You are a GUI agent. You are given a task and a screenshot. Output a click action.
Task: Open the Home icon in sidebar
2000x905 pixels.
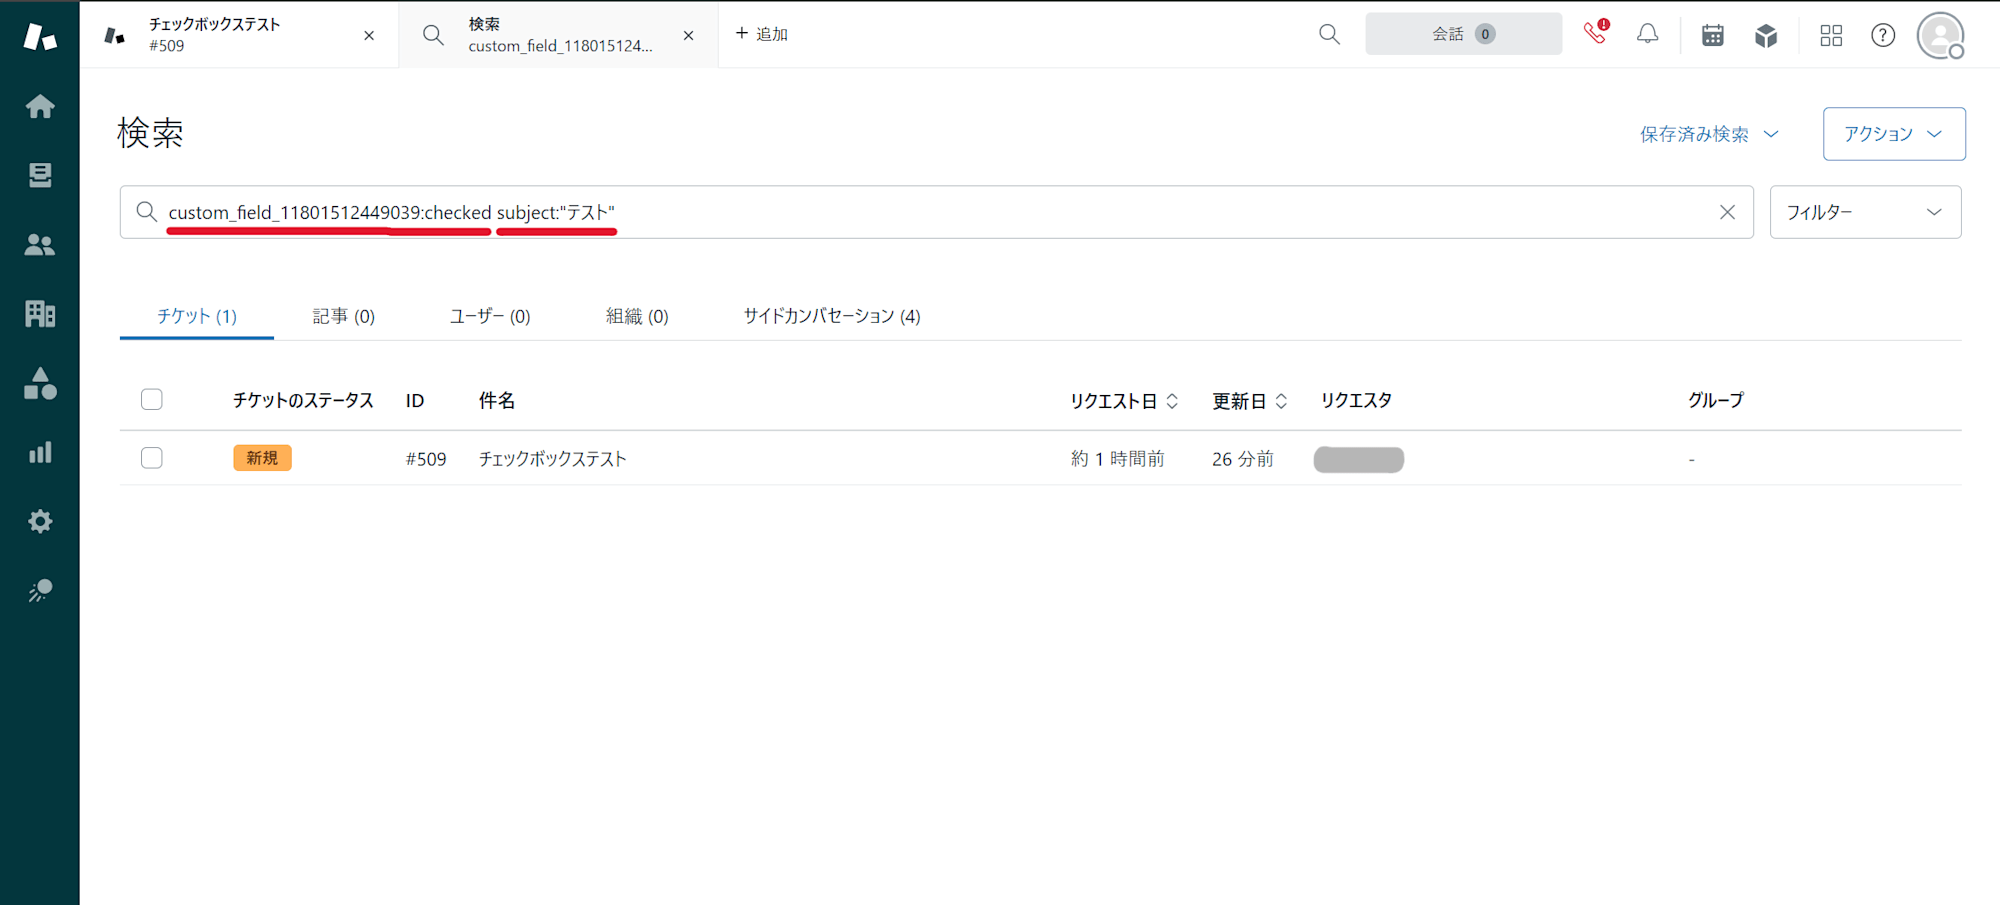(40, 106)
